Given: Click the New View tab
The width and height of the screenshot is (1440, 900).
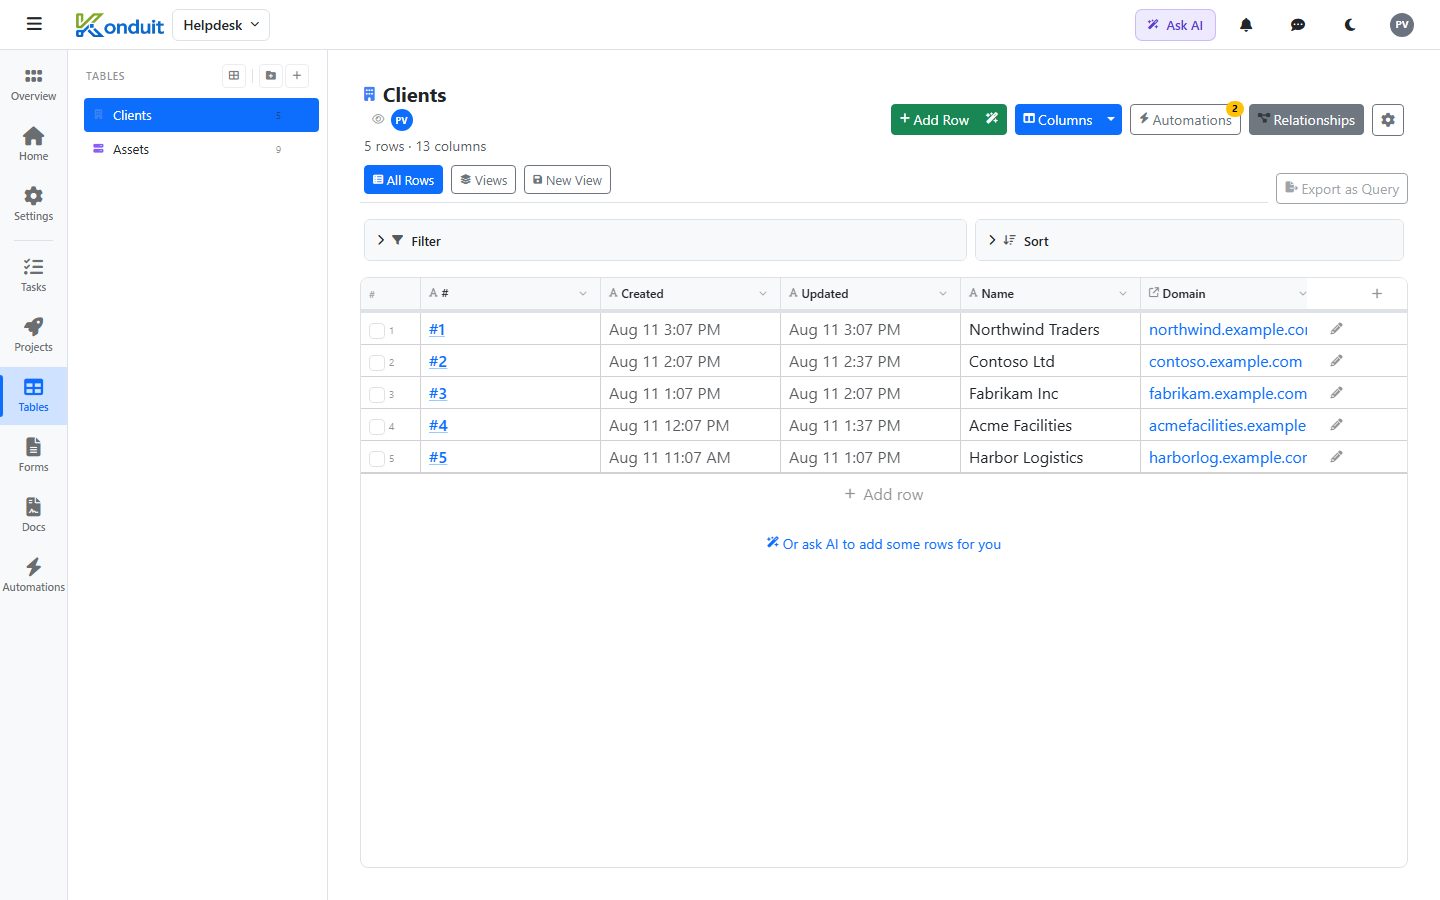Looking at the screenshot, I should pos(567,180).
